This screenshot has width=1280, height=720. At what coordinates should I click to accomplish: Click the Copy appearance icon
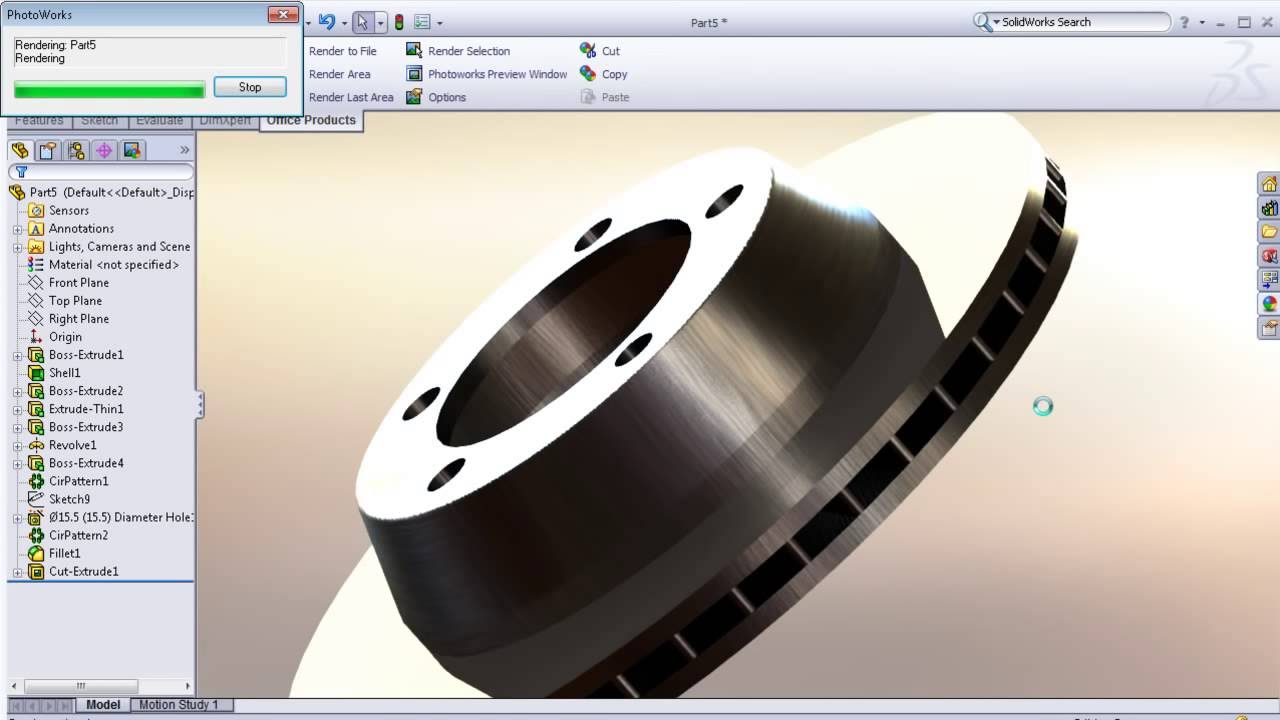(588, 74)
